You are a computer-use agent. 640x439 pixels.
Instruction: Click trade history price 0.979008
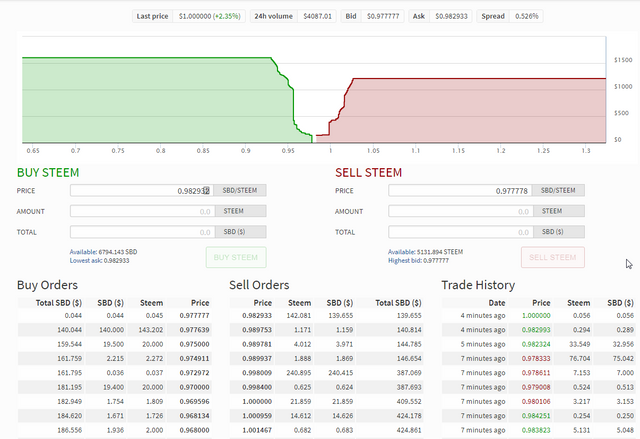click(536, 387)
